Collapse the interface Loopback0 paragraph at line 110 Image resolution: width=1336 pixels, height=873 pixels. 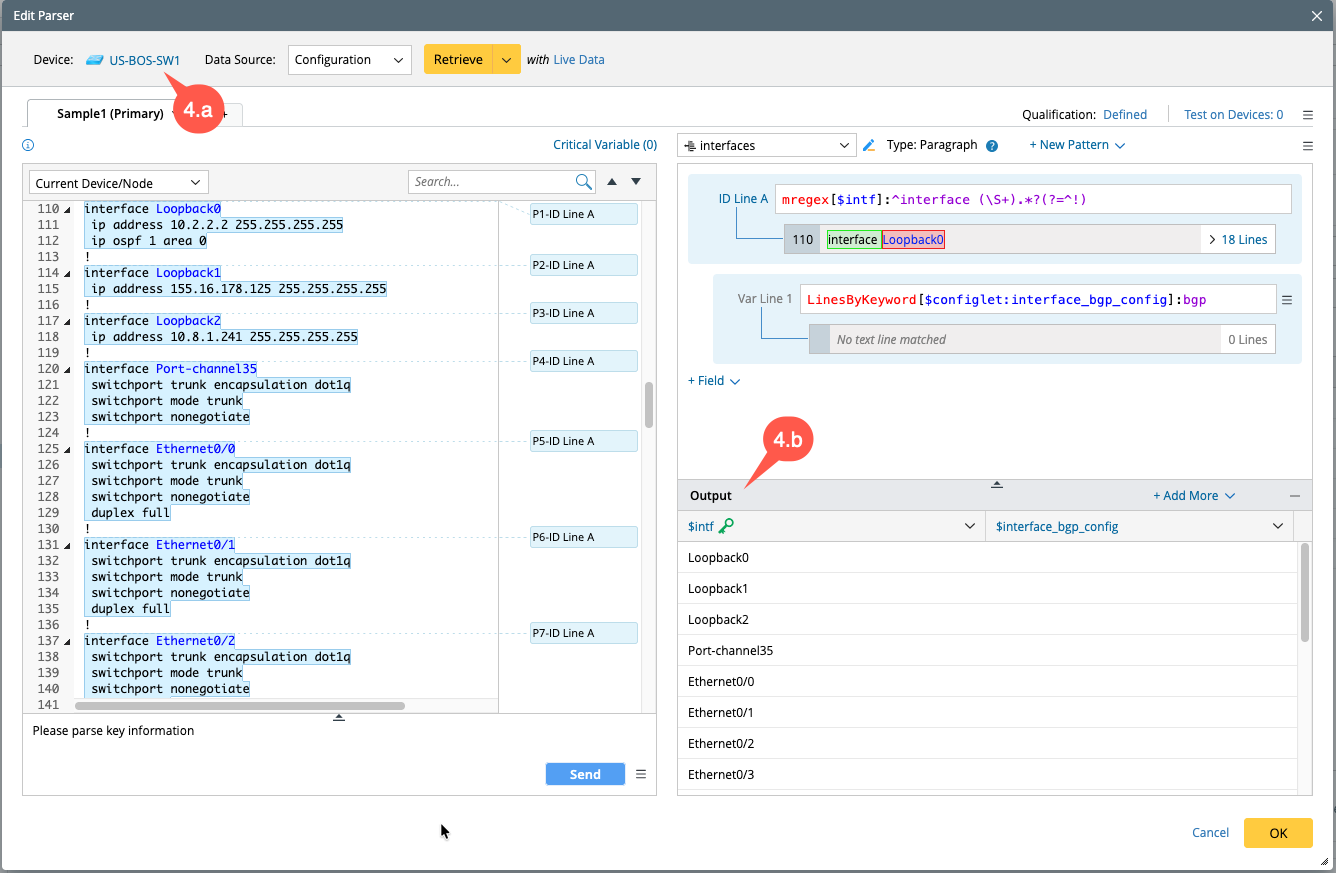point(68,210)
